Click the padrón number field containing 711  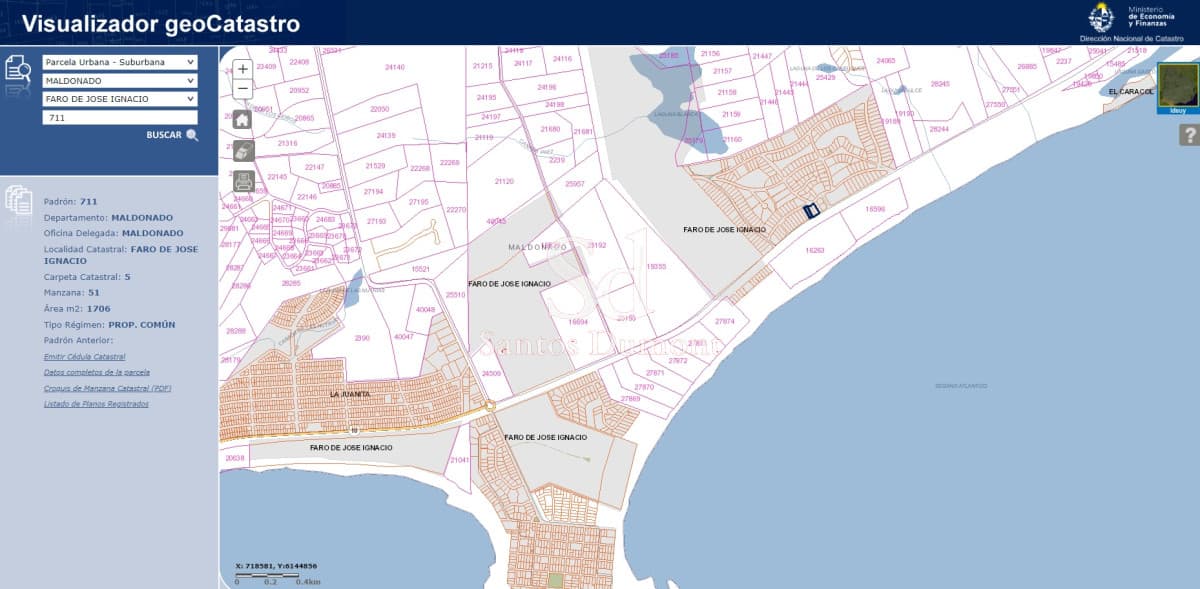click(120, 117)
